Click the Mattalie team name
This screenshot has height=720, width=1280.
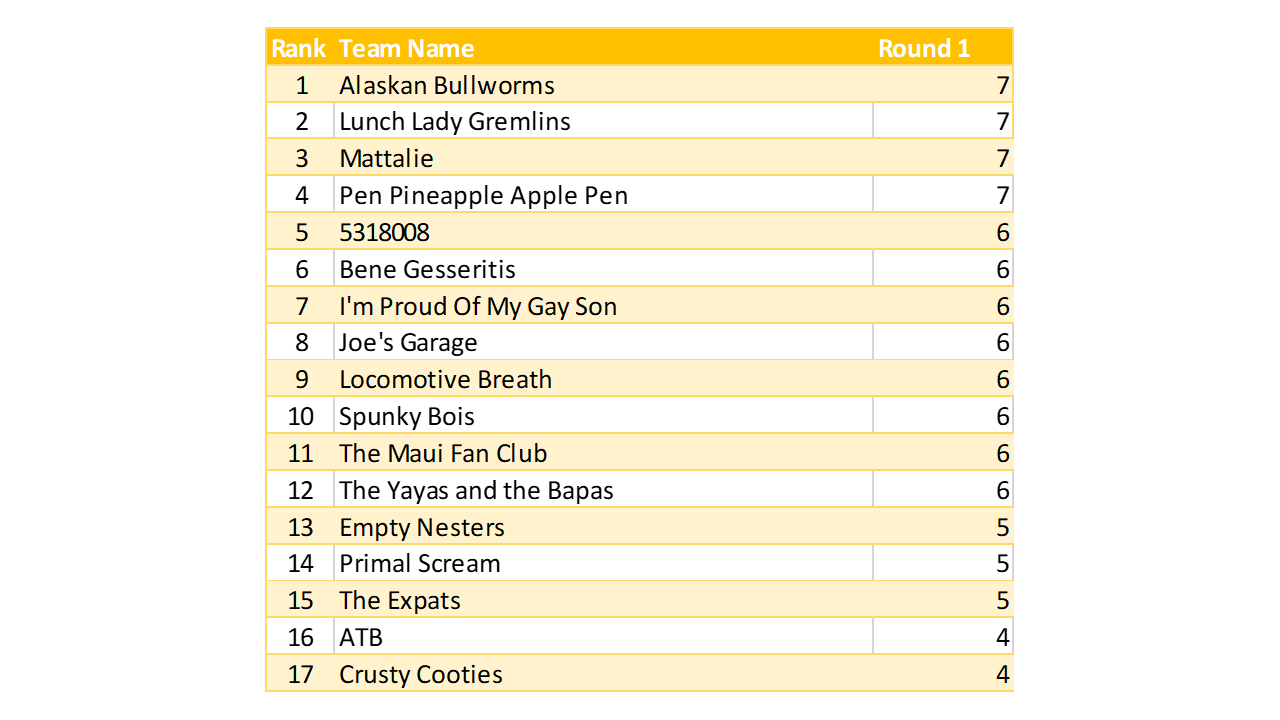tap(387, 158)
